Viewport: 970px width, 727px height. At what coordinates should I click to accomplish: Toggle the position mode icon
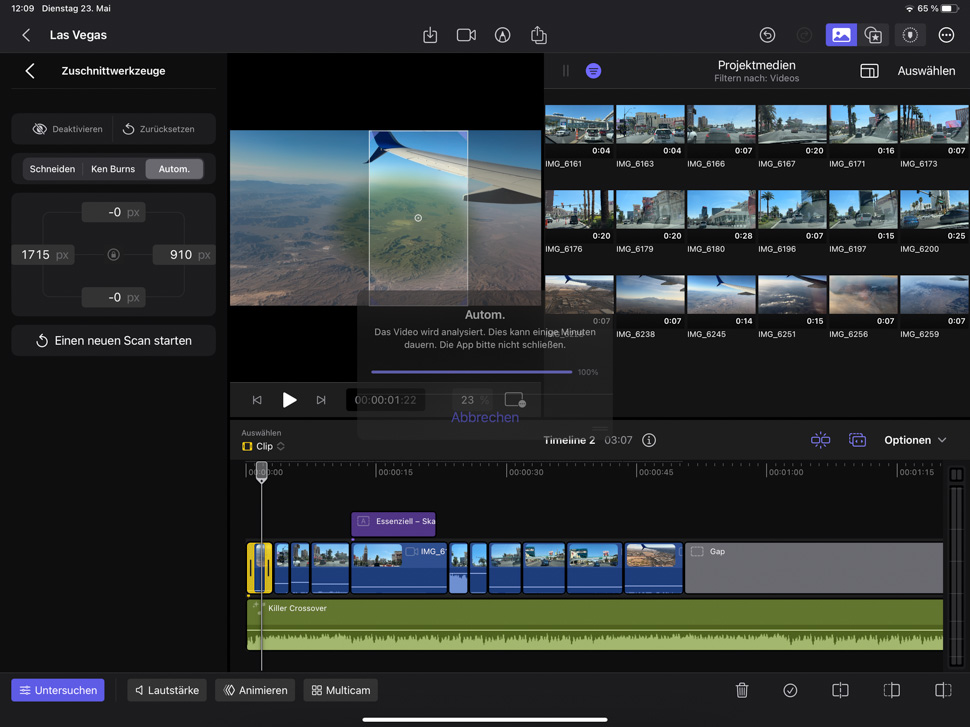pos(857,440)
